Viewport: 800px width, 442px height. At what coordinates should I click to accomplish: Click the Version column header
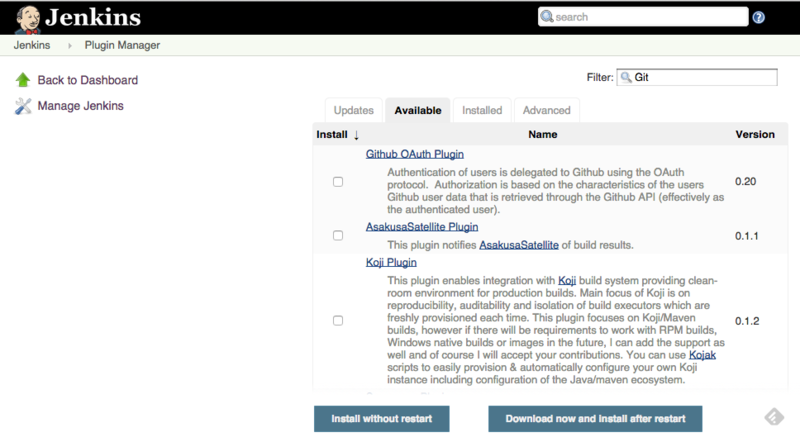[x=755, y=135]
